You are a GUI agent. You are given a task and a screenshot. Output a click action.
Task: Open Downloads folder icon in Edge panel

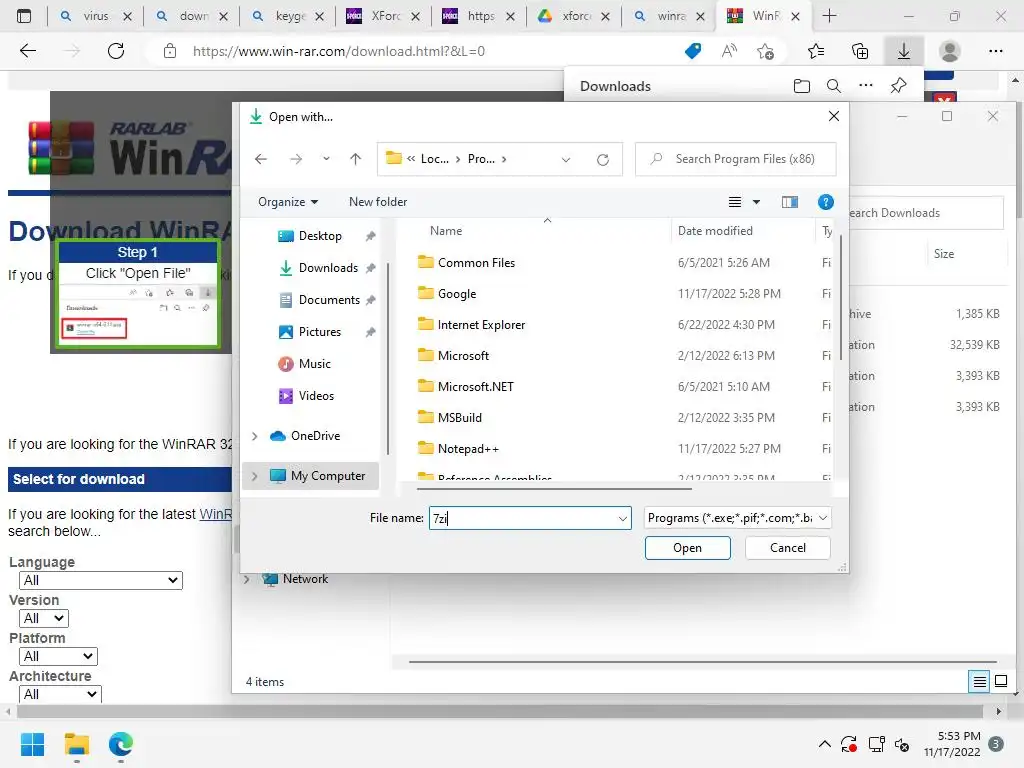(801, 86)
